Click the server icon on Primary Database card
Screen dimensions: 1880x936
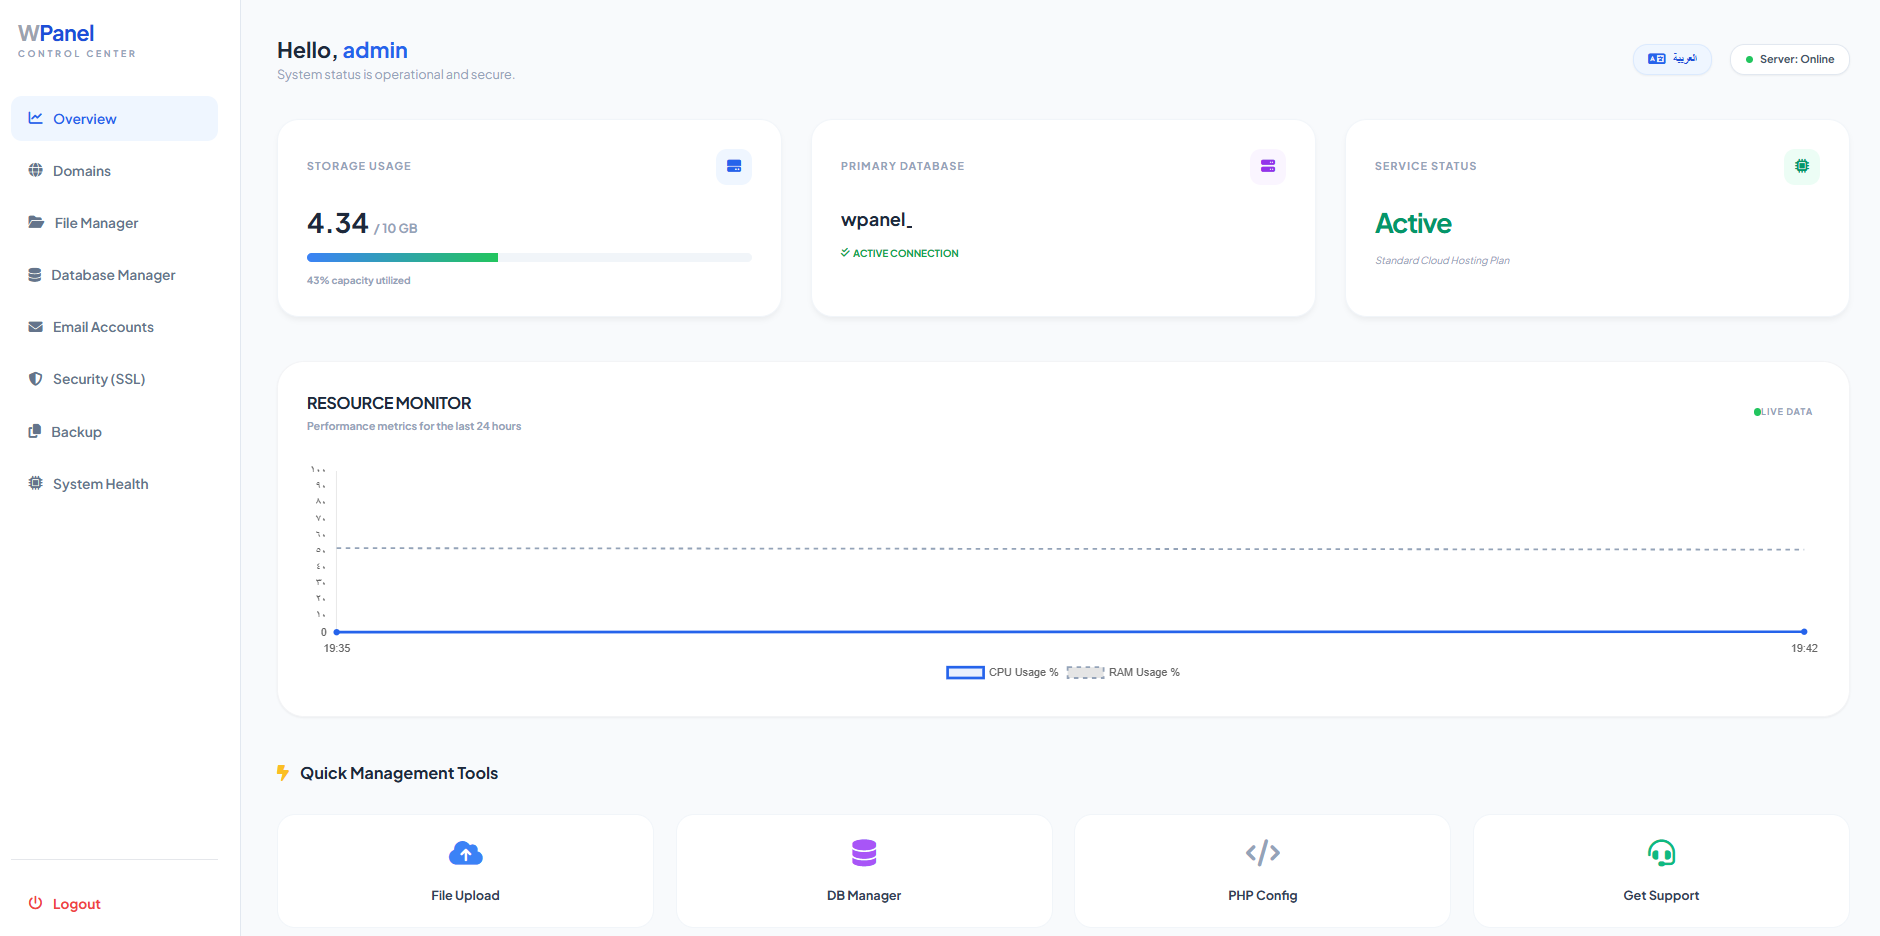pos(1267,167)
